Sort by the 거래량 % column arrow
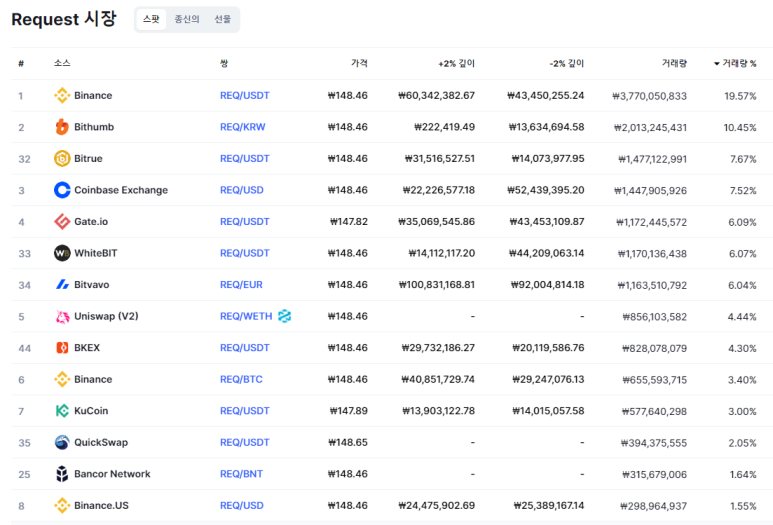773x525 pixels. click(x=717, y=64)
